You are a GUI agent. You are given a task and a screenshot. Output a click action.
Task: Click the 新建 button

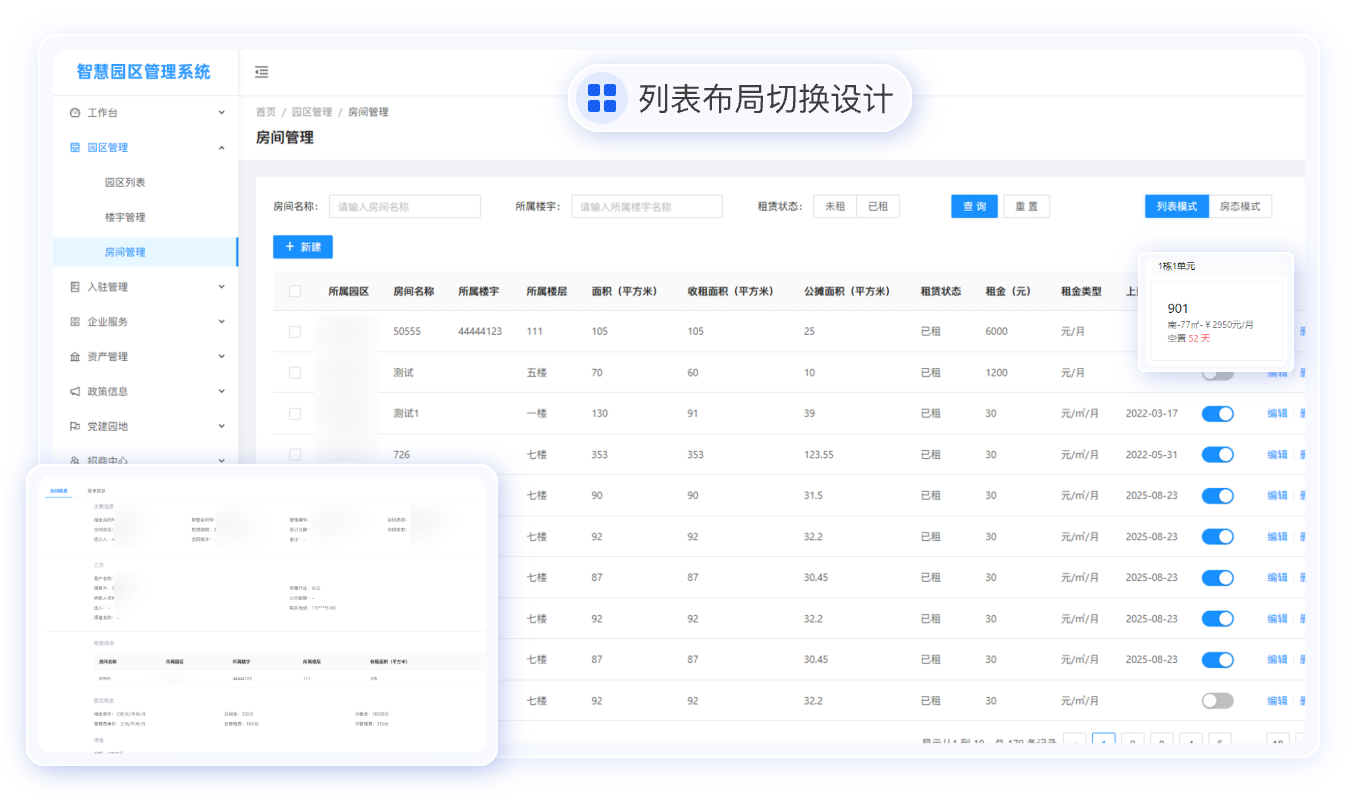[303, 247]
